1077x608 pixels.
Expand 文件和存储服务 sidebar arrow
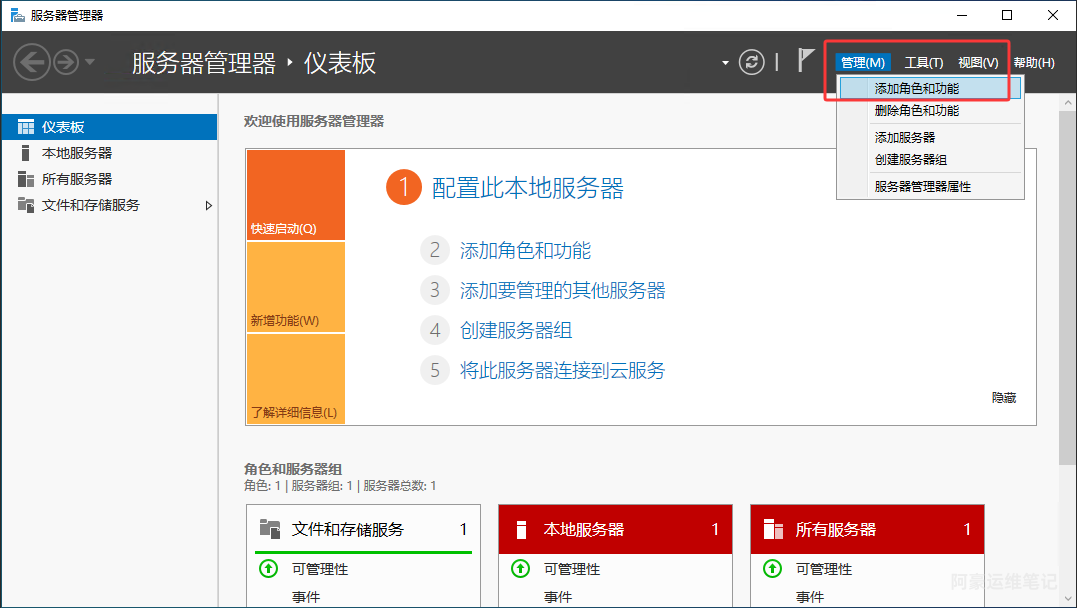click(209, 205)
